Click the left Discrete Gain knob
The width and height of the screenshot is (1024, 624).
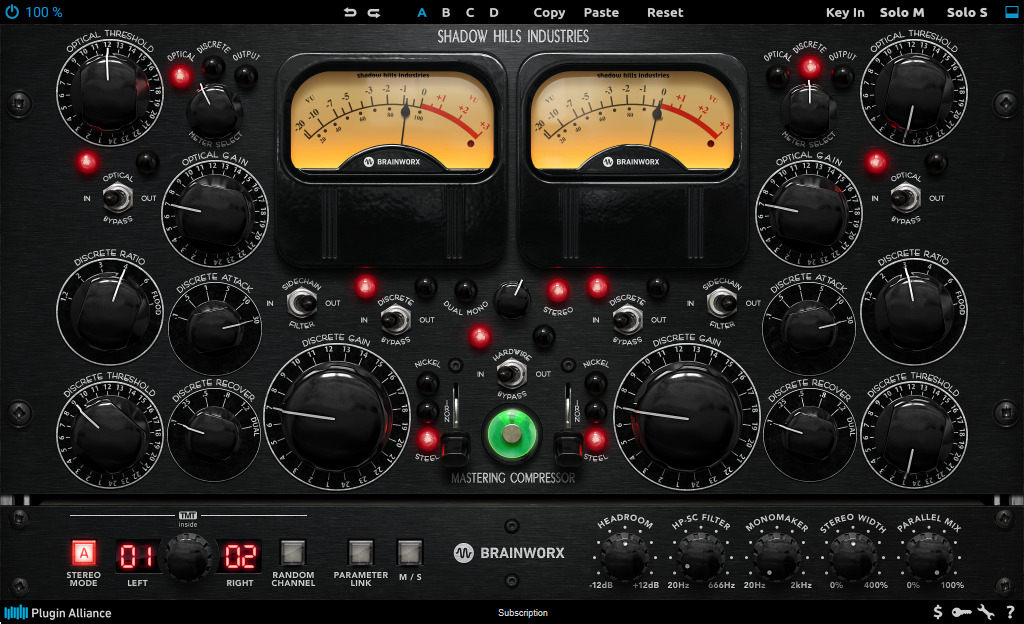tap(337, 418)
